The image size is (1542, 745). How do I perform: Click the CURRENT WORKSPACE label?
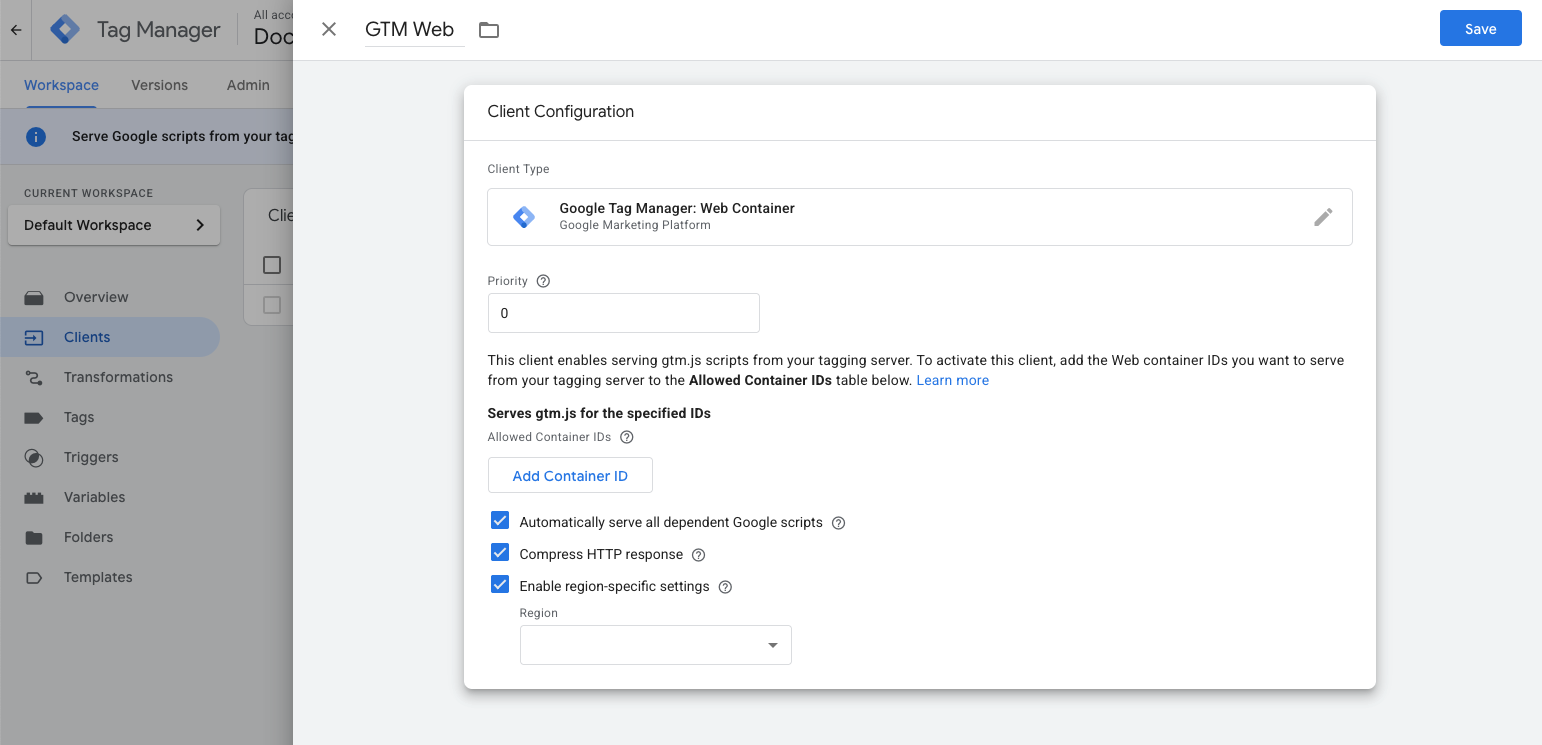click(89, 193)
